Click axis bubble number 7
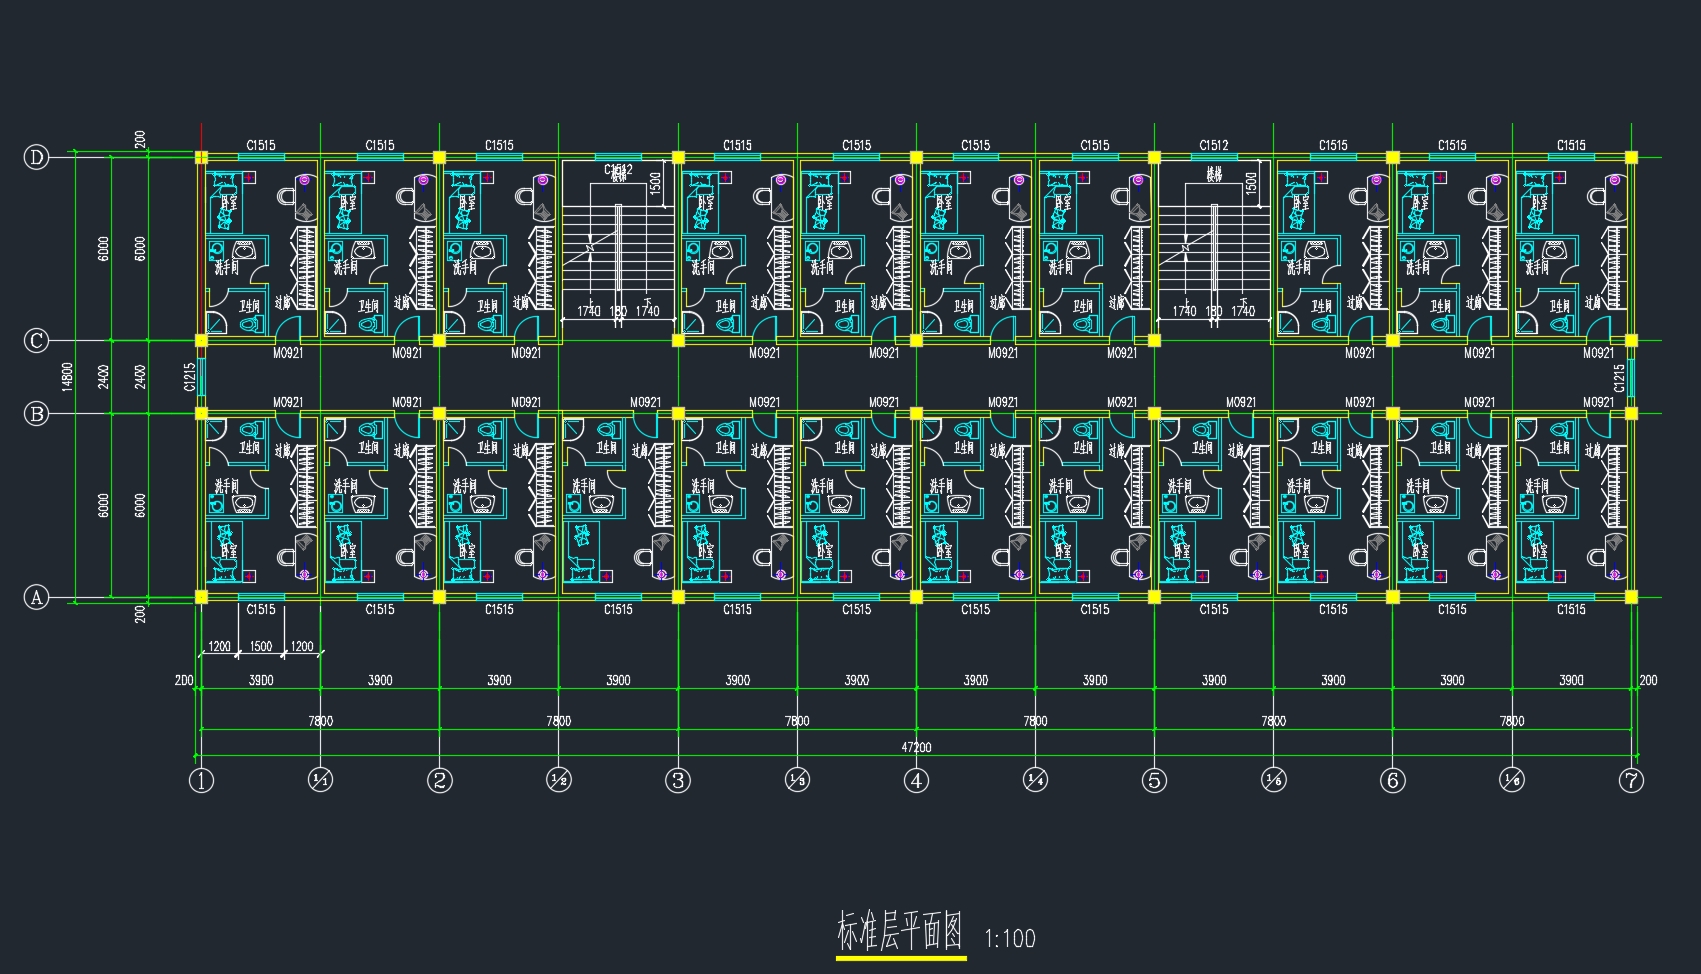This screenshot has width=1701, height=974. point(1632,781)
